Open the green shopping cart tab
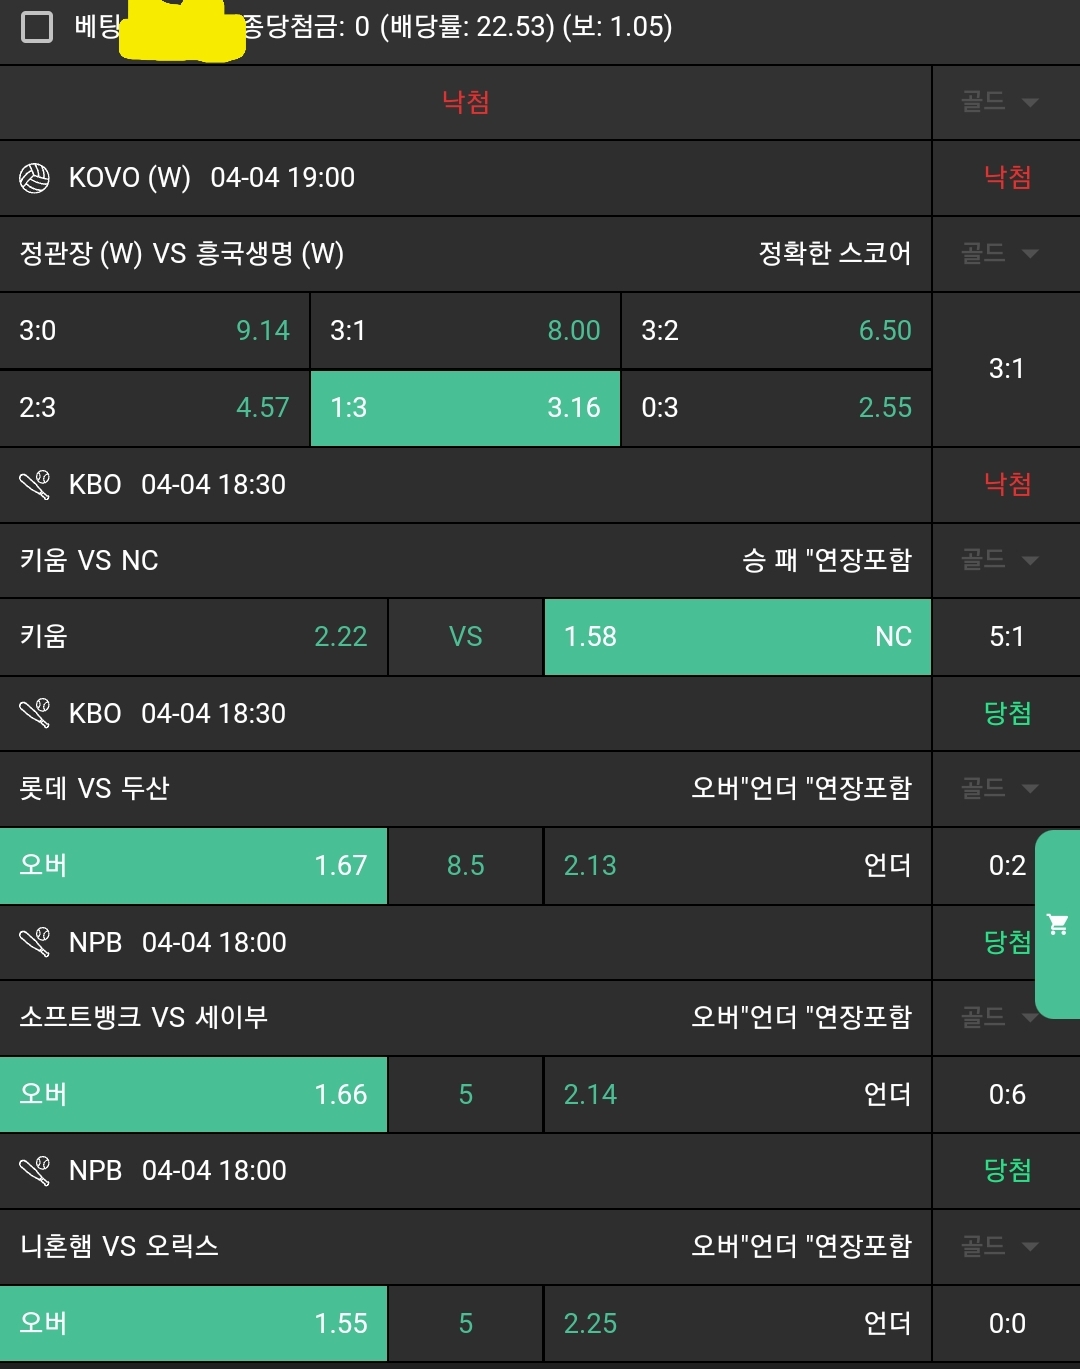This screenshot has width=1080, height=1369. tap(1057, 924)
